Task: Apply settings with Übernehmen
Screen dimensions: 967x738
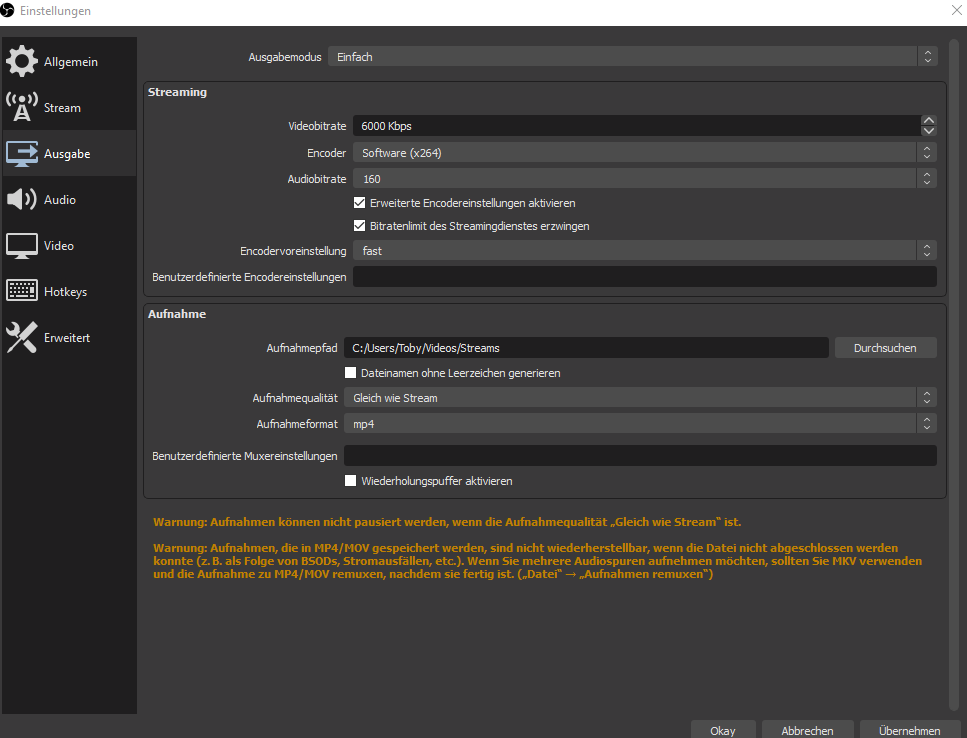Action: point(909,730)
